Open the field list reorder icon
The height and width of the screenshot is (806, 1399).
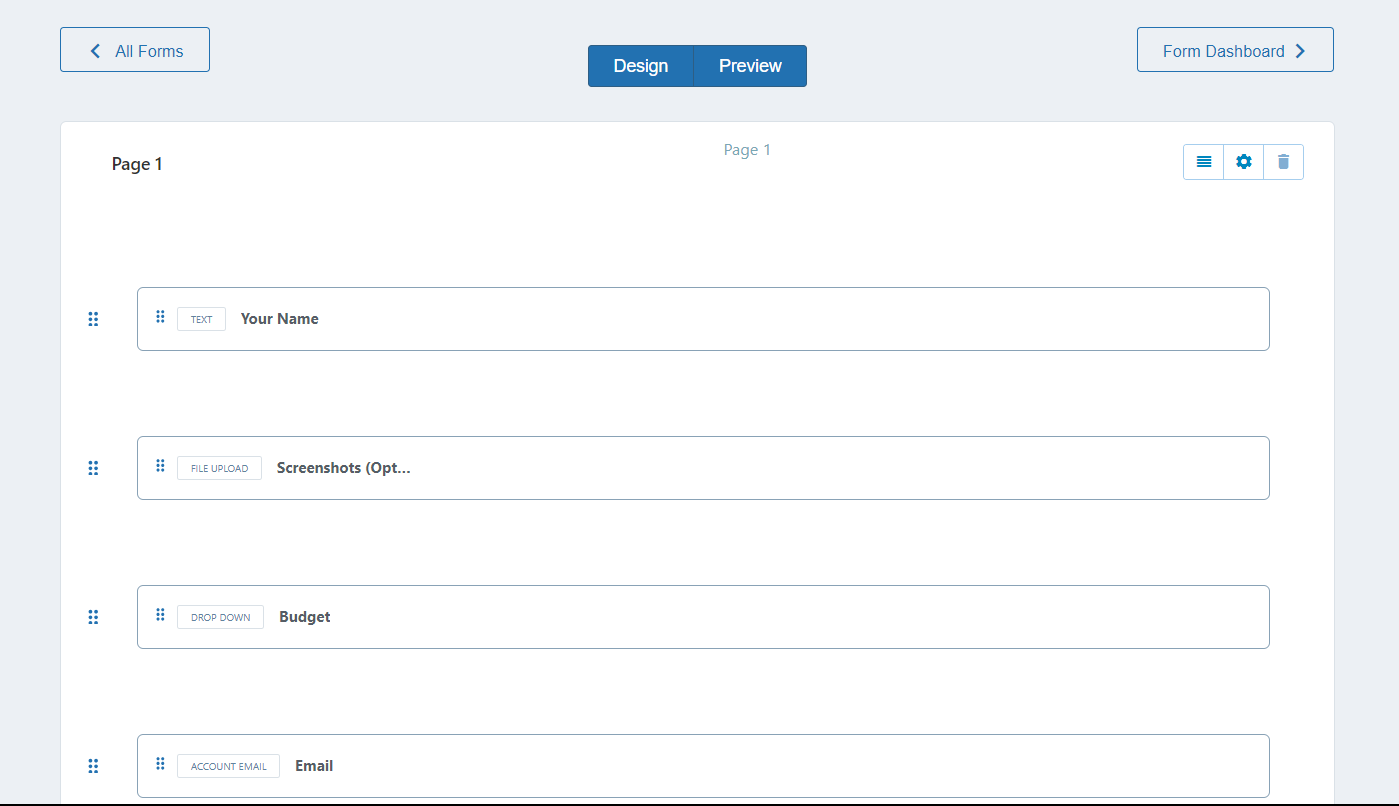point(1203,161)
